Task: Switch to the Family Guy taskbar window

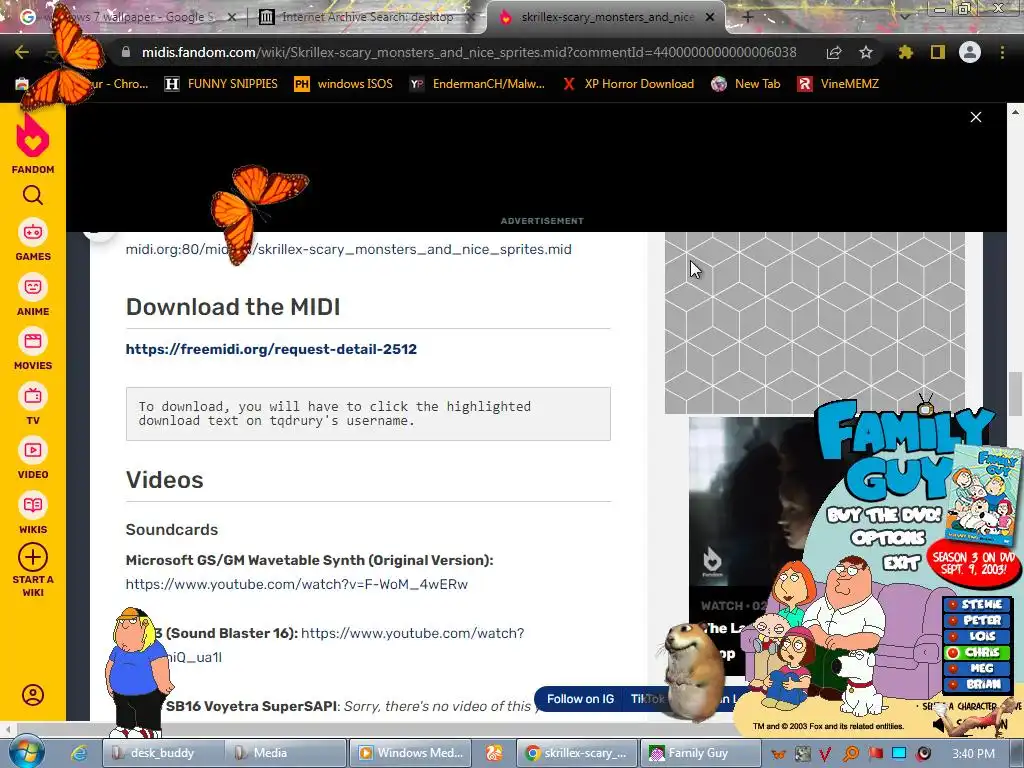Action: coord(700,753)
